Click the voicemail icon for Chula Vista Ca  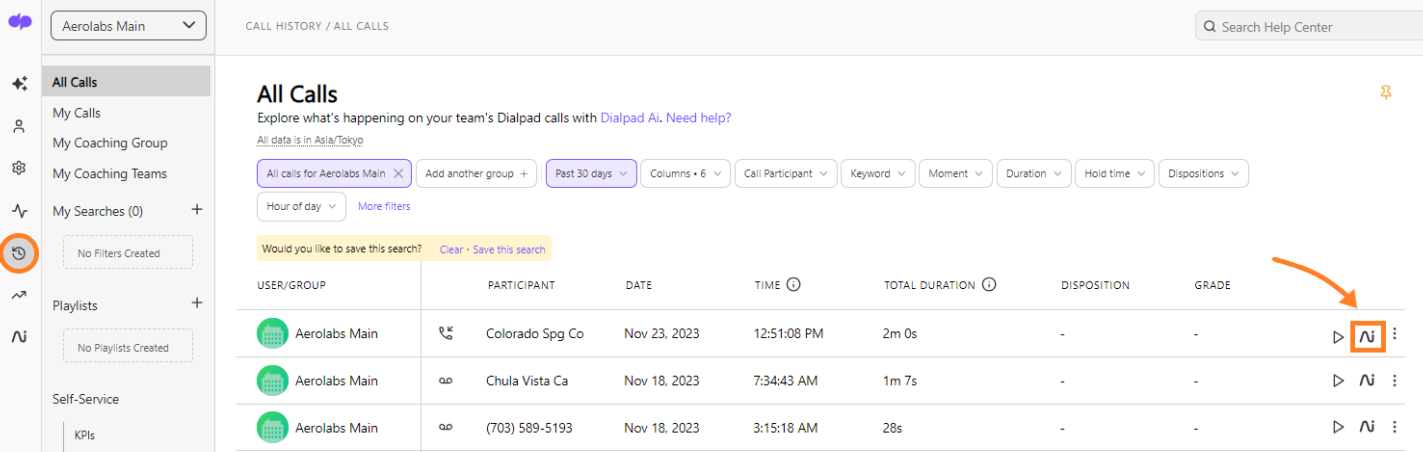446,380
